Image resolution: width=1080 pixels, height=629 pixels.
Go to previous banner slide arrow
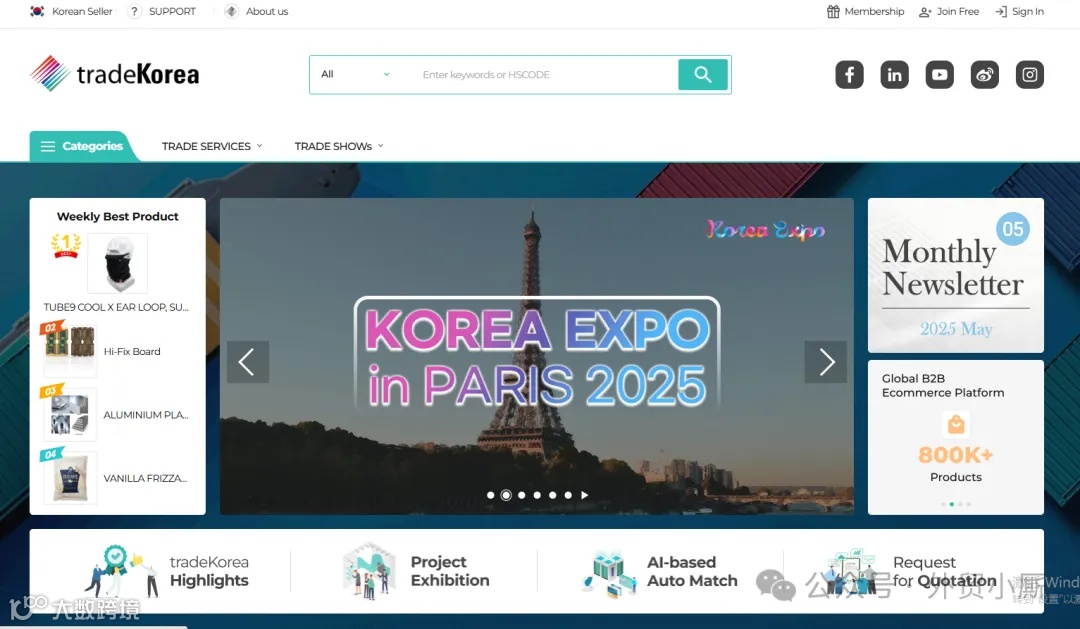[x=247, y=362]
